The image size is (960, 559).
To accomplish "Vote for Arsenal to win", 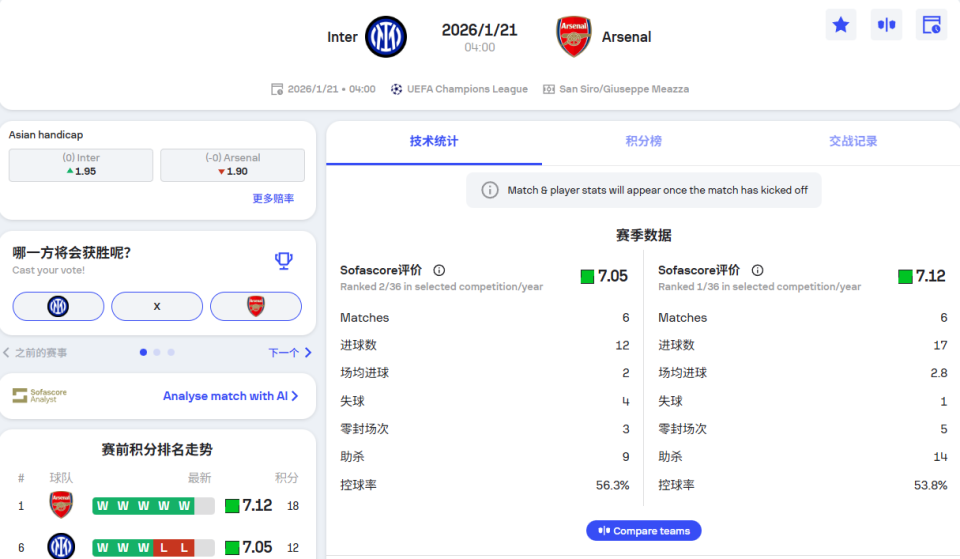I will (x=256, y=306).
